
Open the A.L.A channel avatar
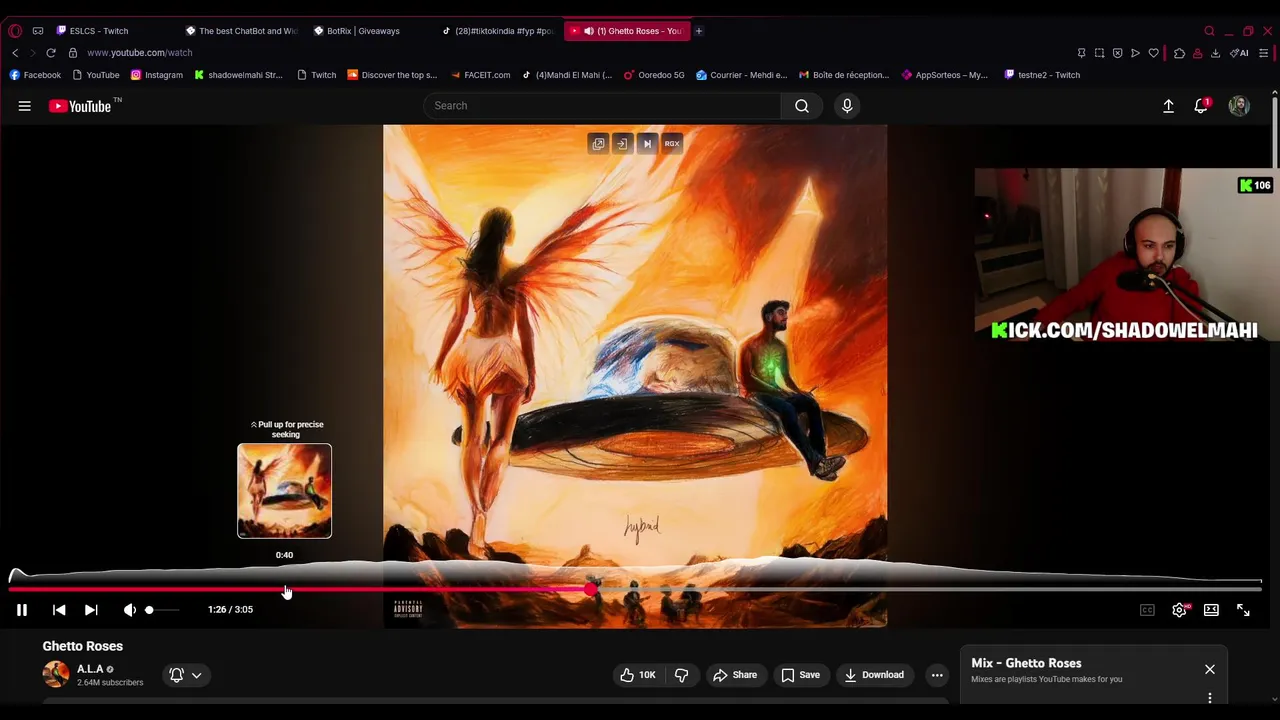[x=56, y=674]
